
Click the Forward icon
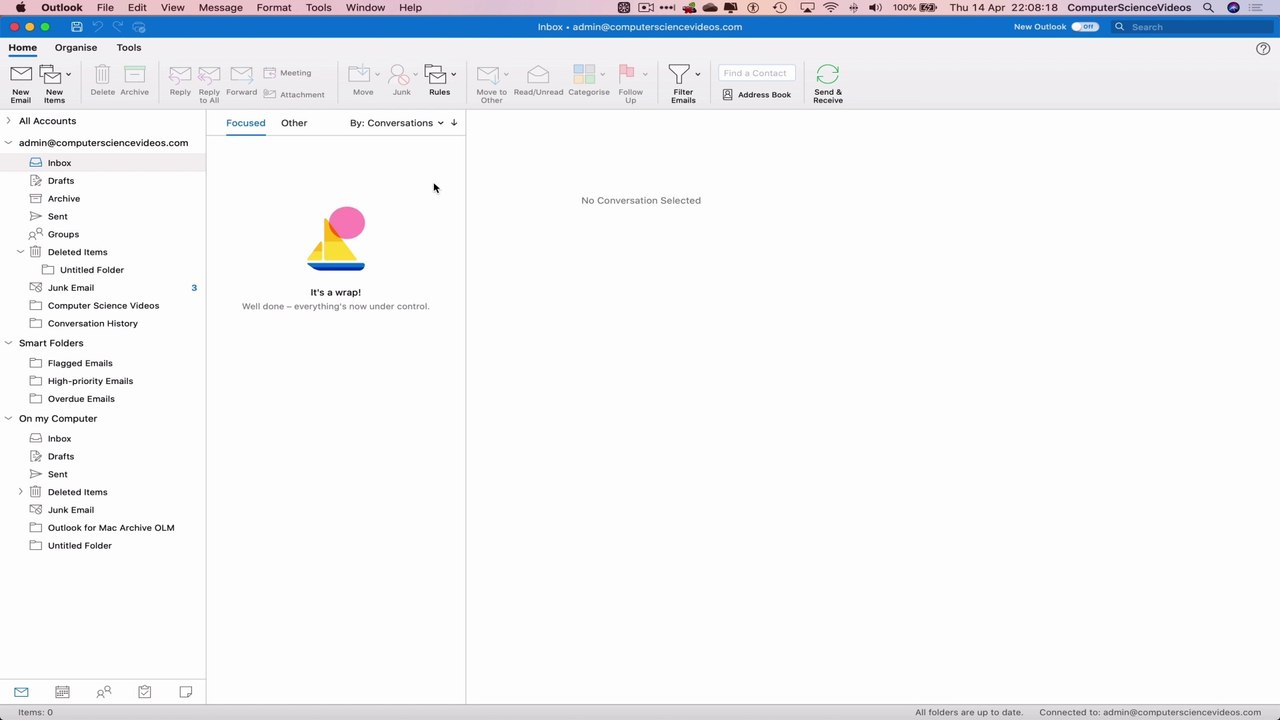coord(241,75)
